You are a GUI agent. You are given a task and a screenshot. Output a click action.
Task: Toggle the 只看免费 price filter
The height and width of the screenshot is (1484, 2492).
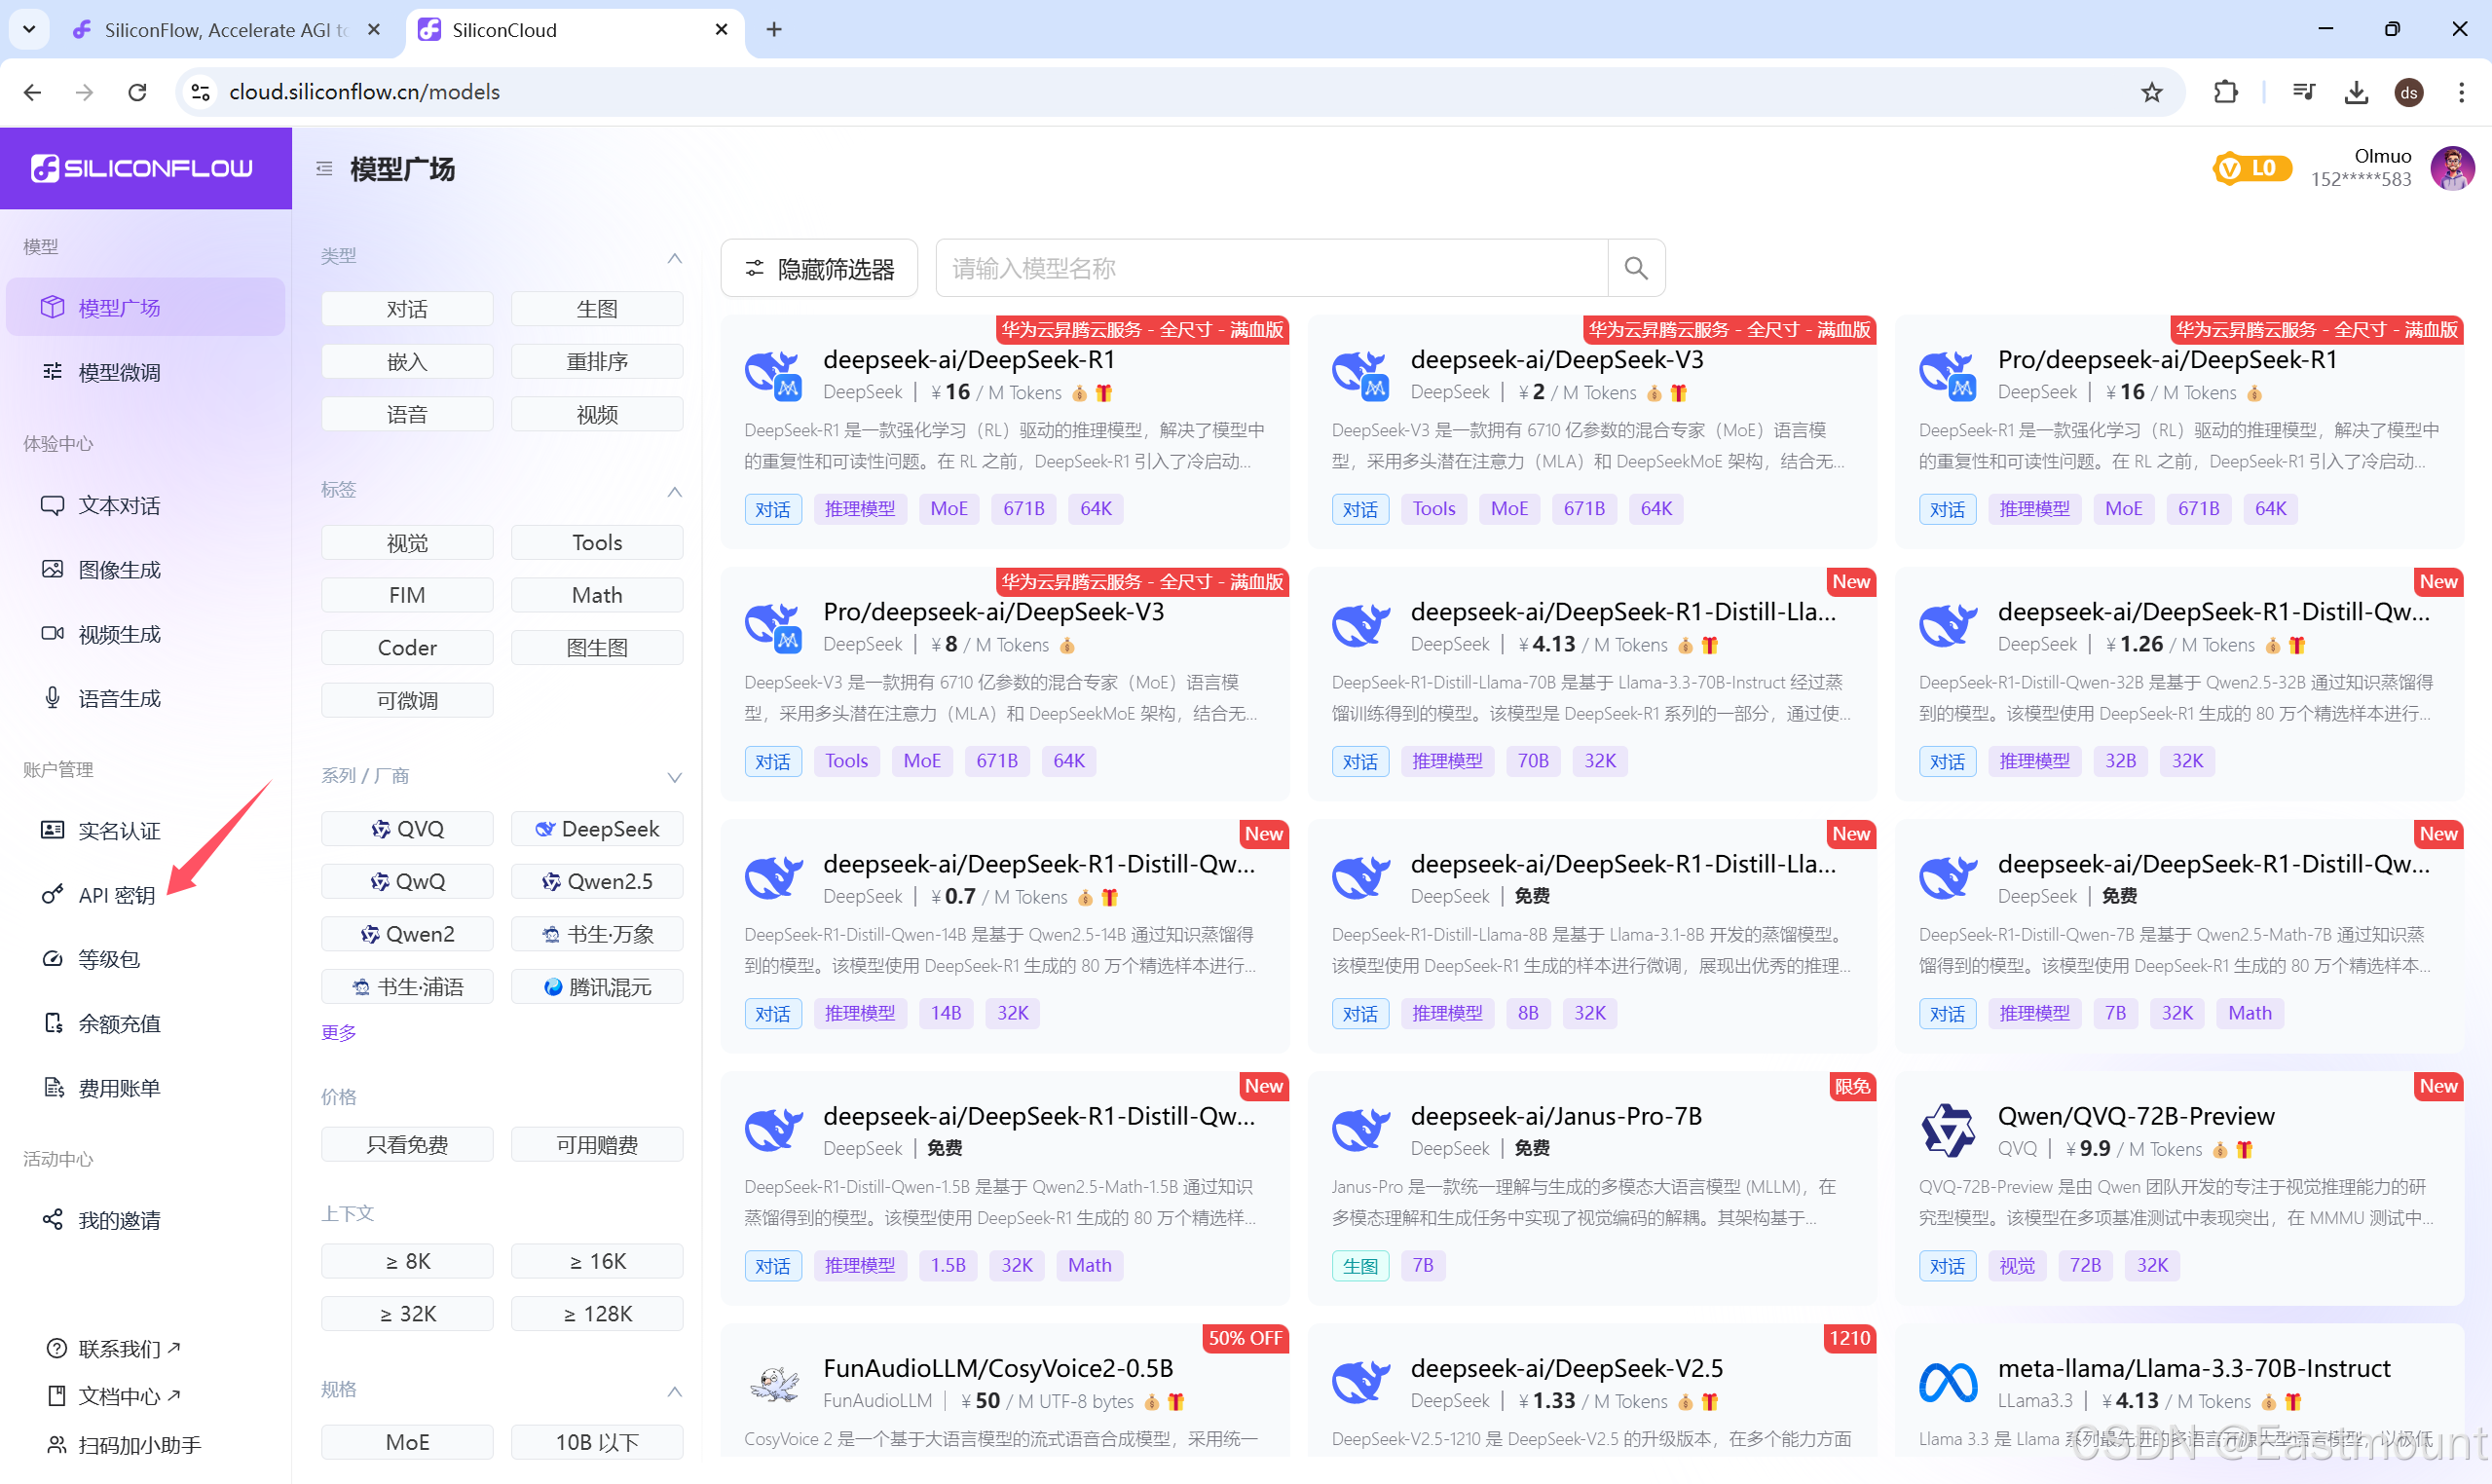pos(407,1144)
